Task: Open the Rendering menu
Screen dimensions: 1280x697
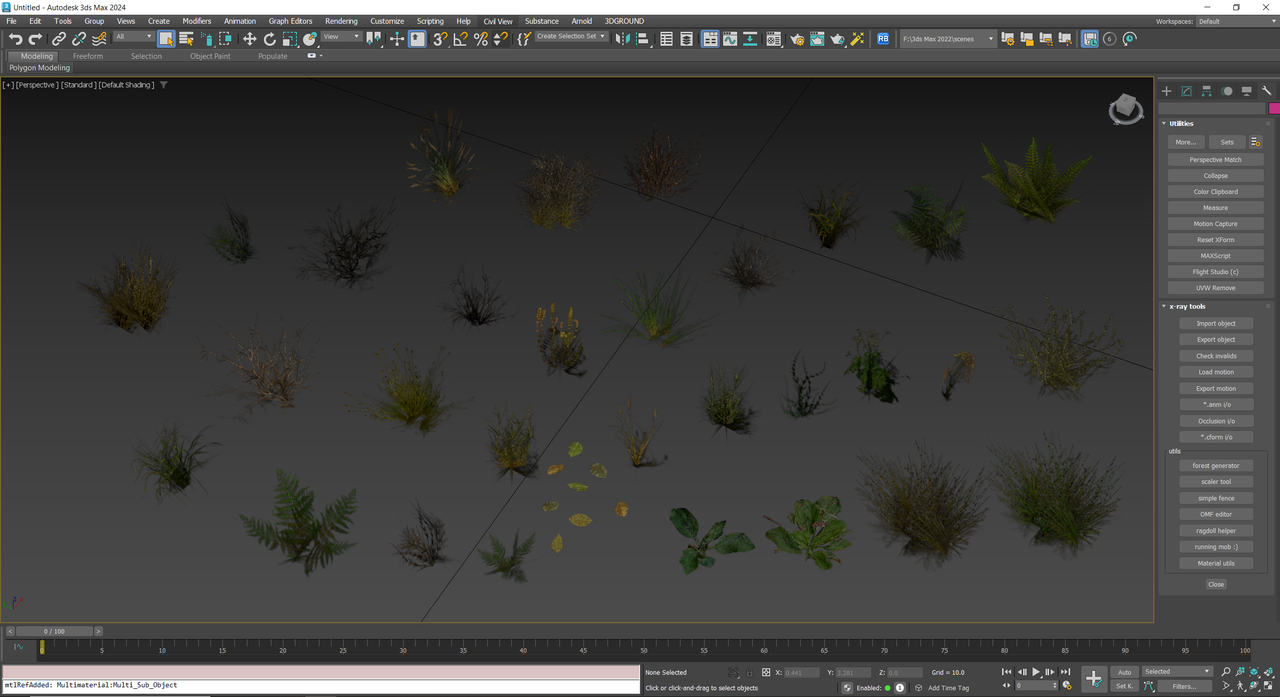Action: click(x=341, y=21)
